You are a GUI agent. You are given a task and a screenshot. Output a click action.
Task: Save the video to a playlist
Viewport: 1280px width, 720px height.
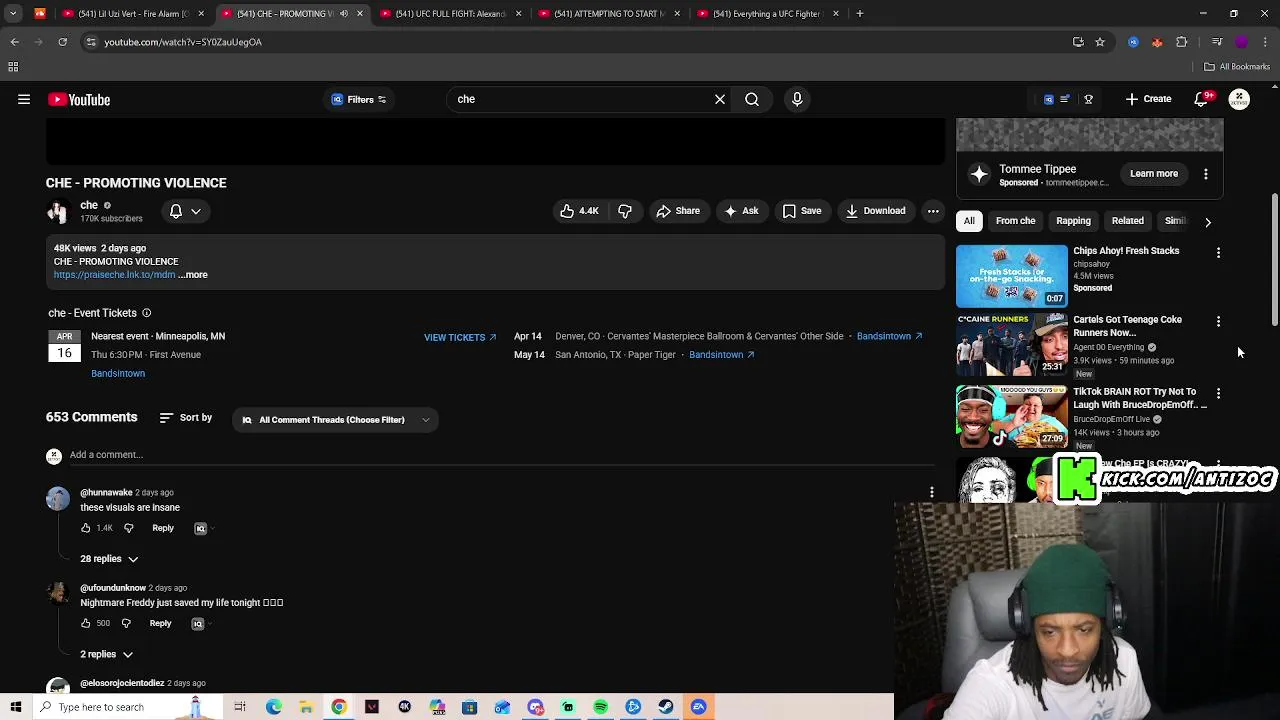[802, 211]
